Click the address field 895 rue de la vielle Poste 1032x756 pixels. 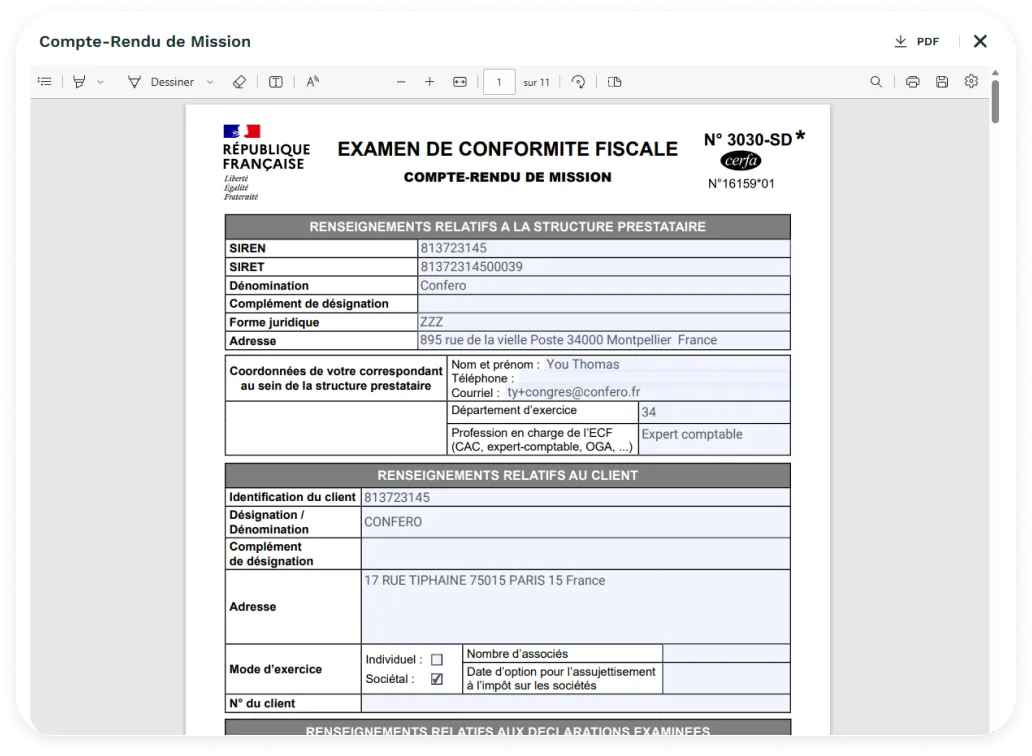(604, 340)
